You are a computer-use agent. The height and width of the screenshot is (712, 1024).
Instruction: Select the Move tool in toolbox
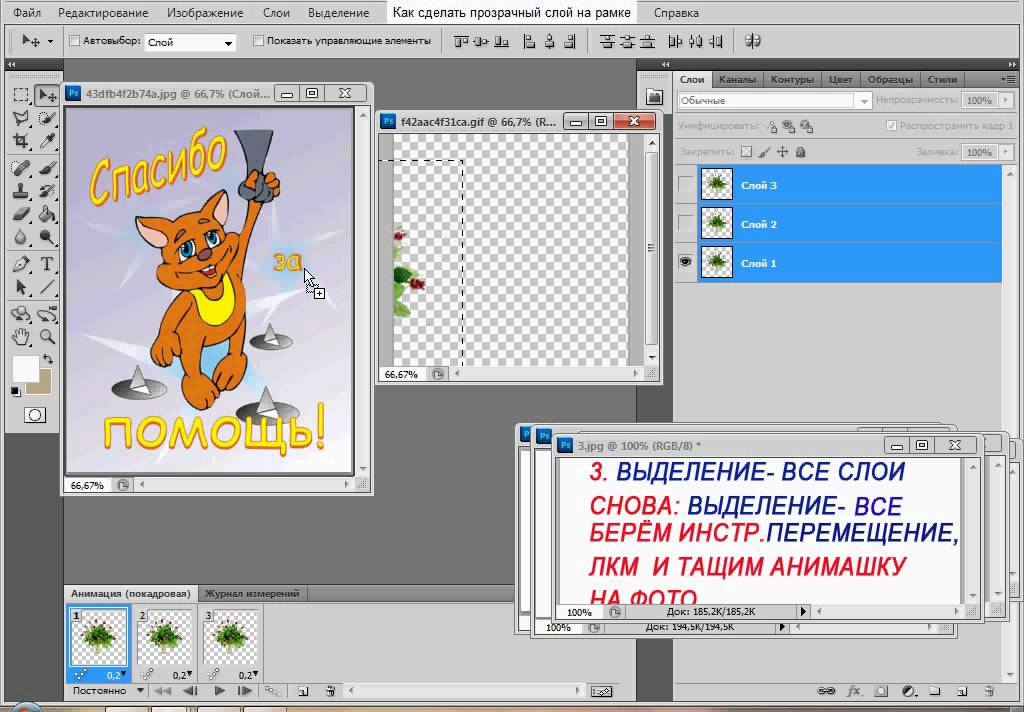(x=47, y=95)
